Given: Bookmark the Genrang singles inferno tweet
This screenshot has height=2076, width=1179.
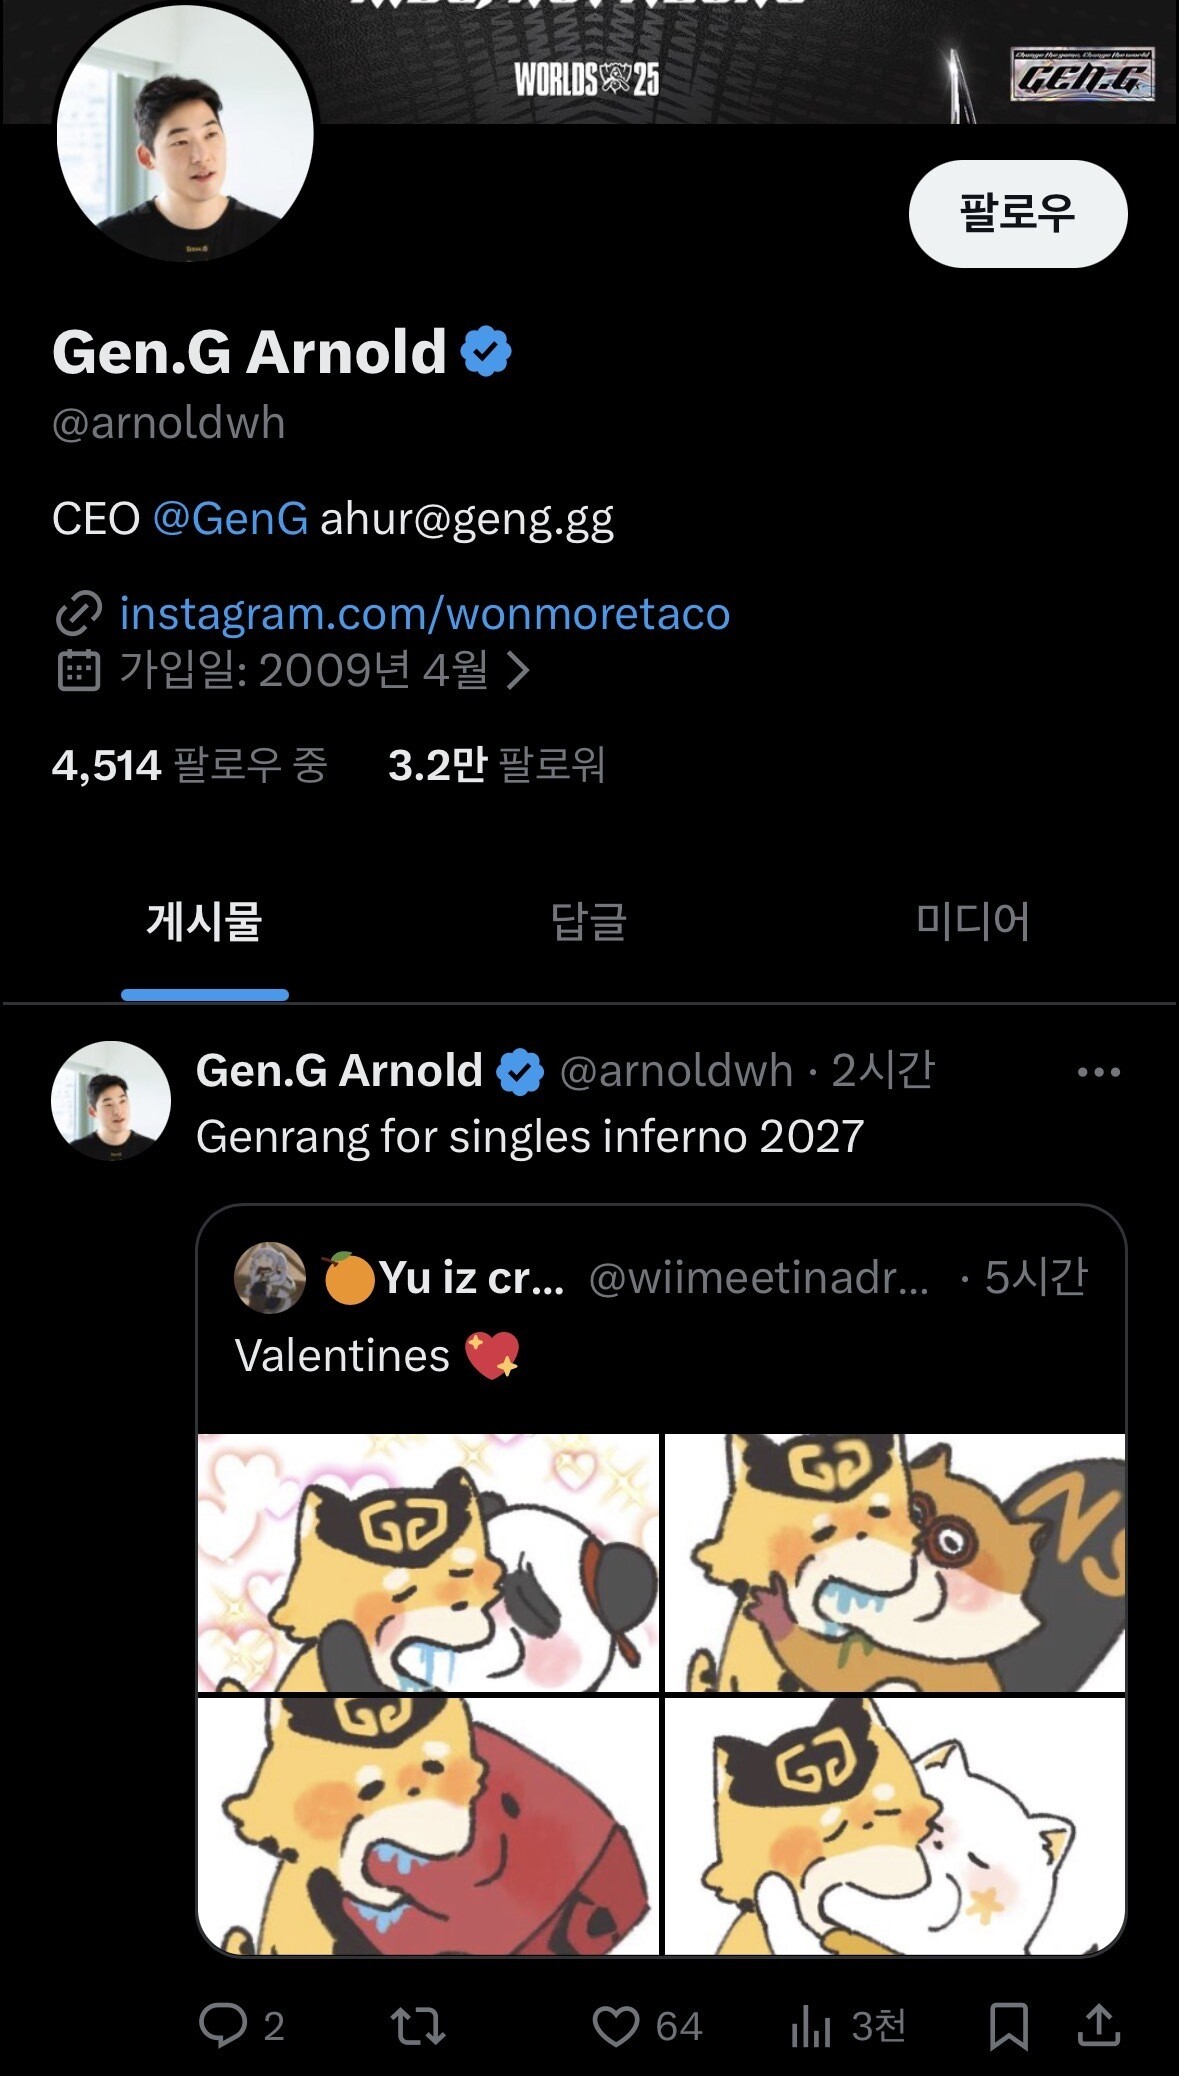Looking at the screenshot, I should (x=1008, y=2026).
